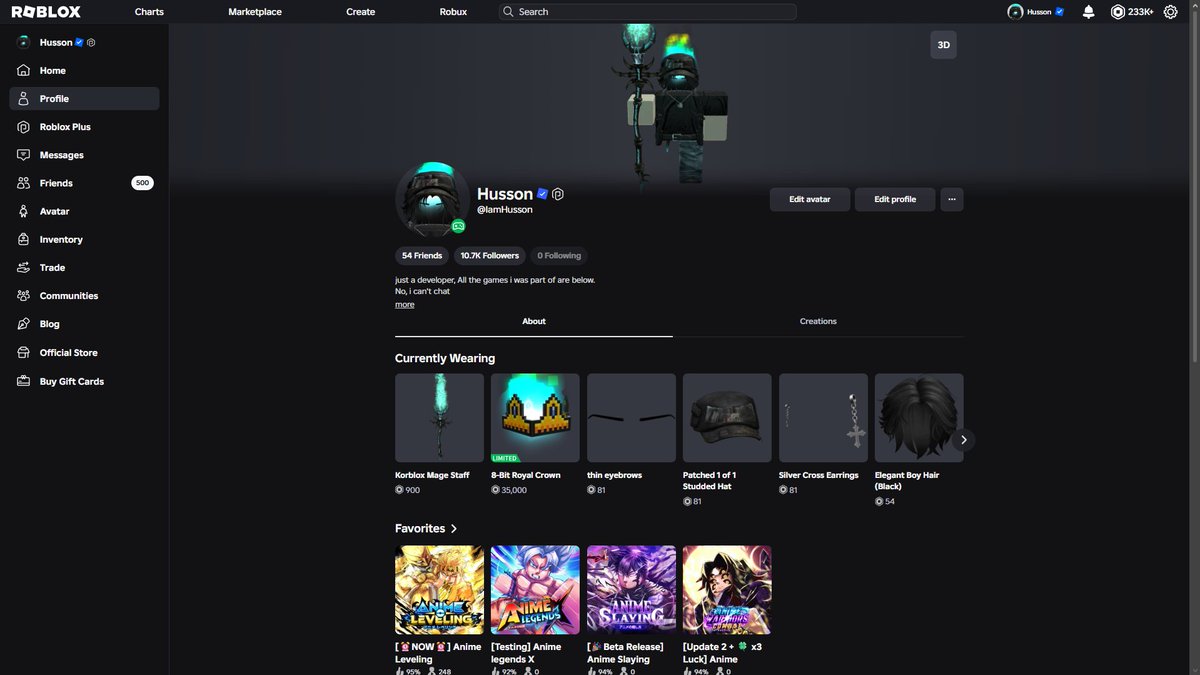Click the Official Store sidebar icon
The image size is (1200, 675).
(23, 352)
